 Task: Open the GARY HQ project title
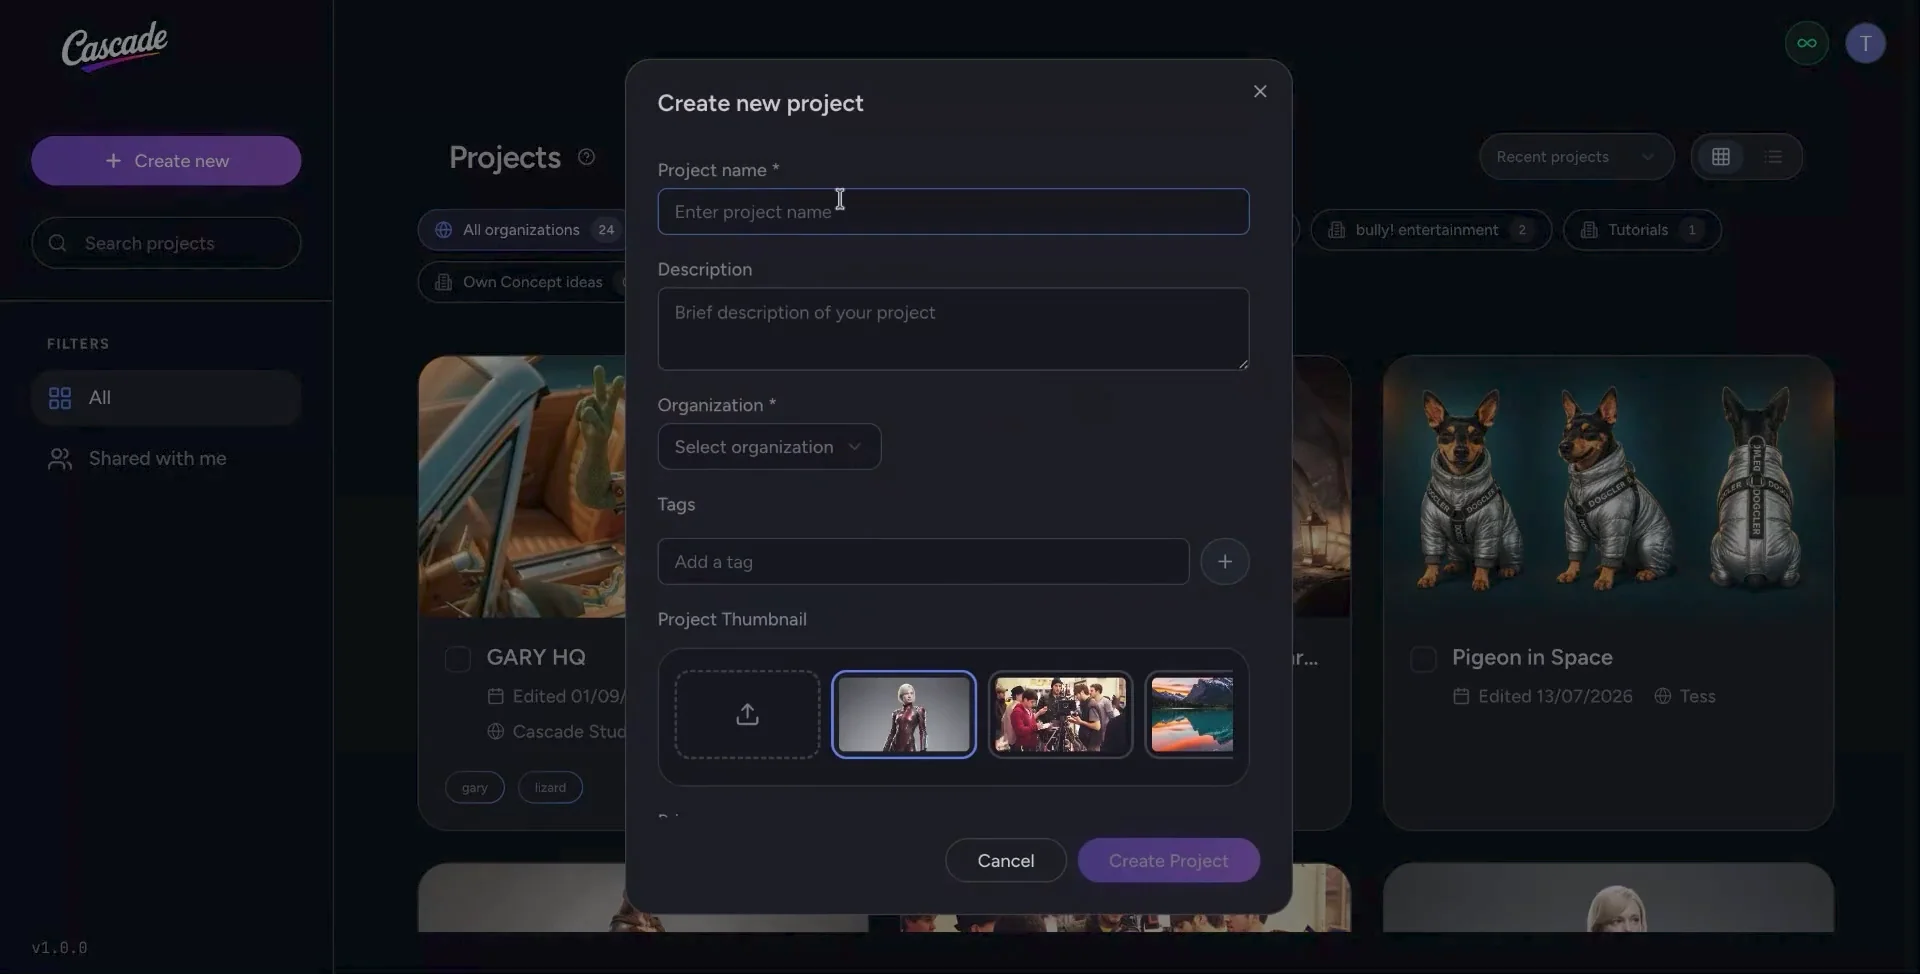(536, 658)
